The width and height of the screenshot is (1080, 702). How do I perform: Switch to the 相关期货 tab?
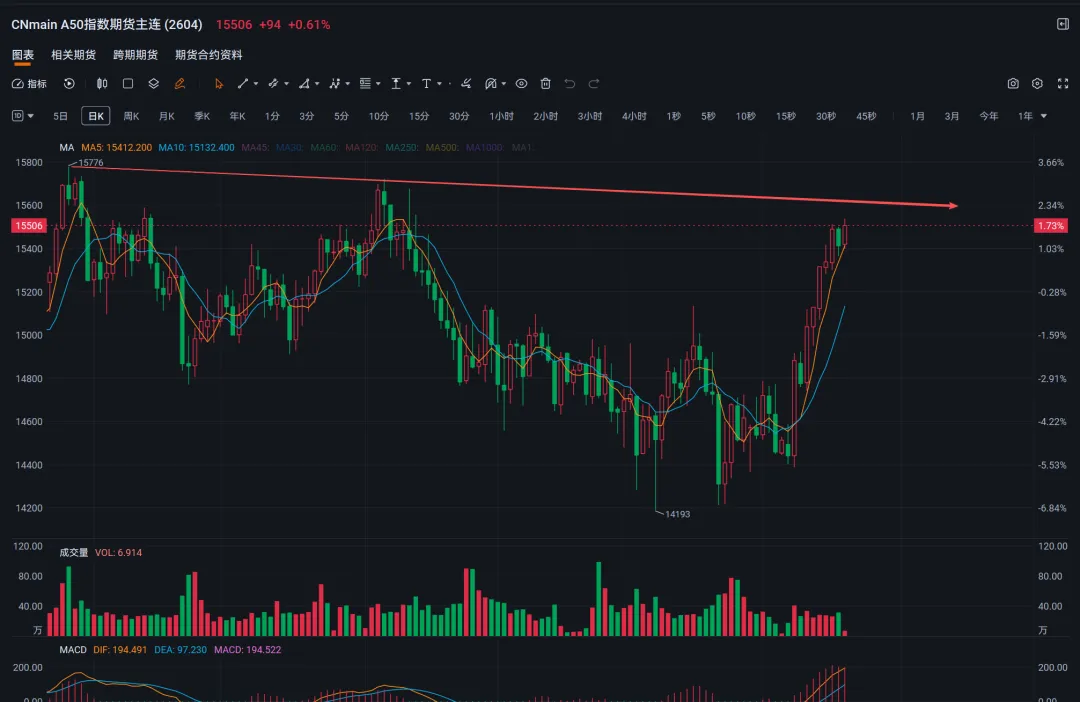click(73, 55)
